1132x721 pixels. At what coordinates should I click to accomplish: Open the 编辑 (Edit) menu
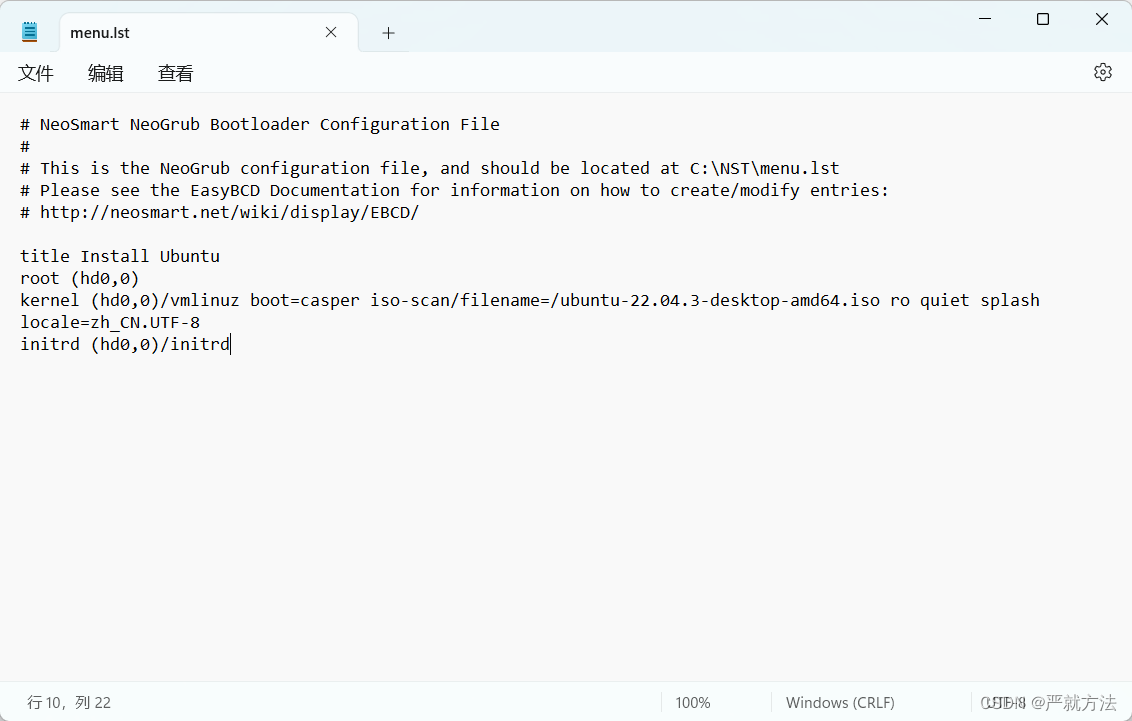coord(105,73)
